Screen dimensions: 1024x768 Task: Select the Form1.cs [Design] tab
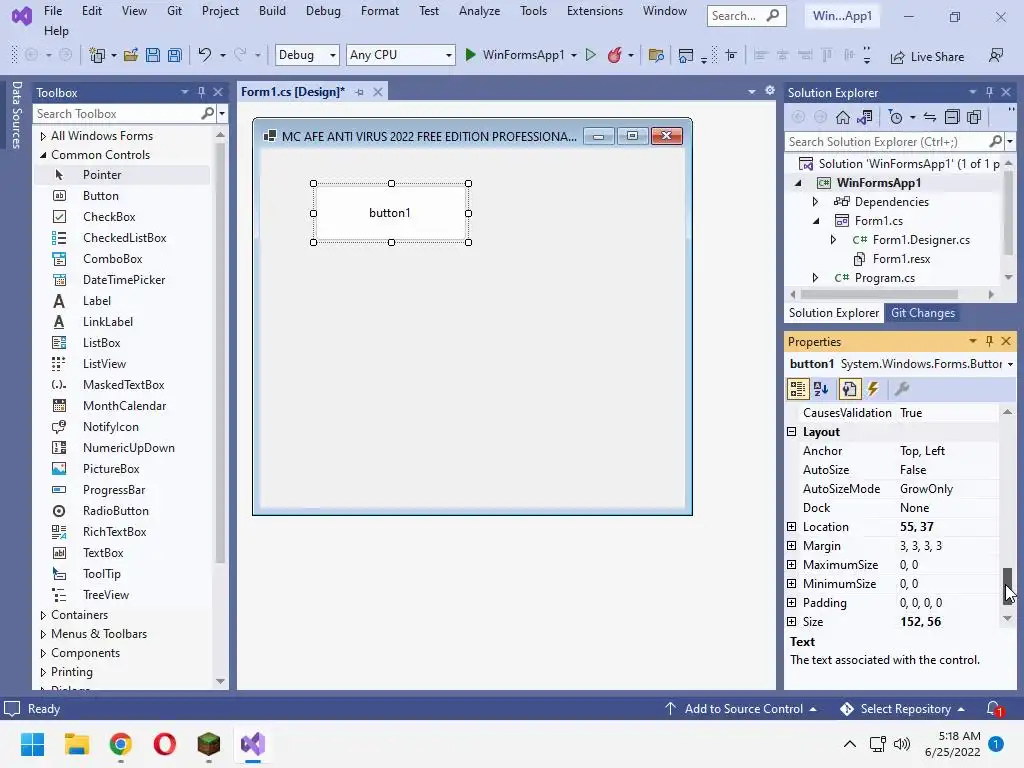tap(293, 92)
